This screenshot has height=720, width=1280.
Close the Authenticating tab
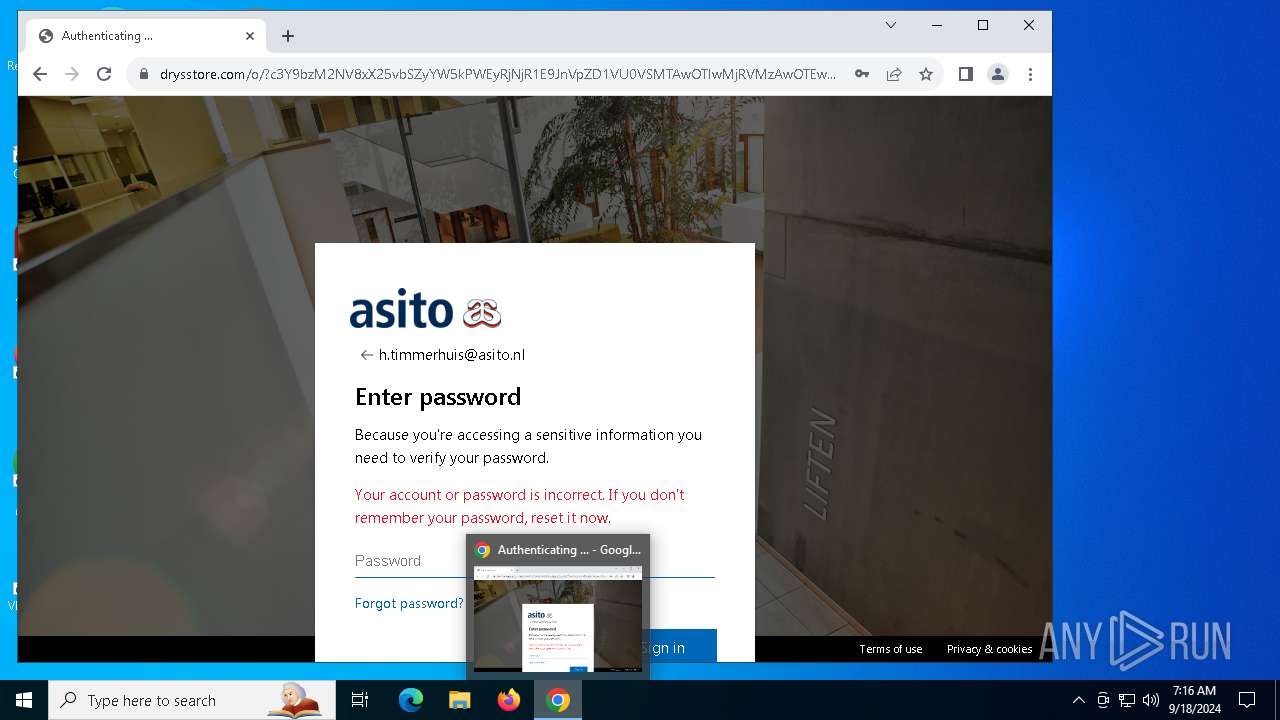click(x=250, y=36)
